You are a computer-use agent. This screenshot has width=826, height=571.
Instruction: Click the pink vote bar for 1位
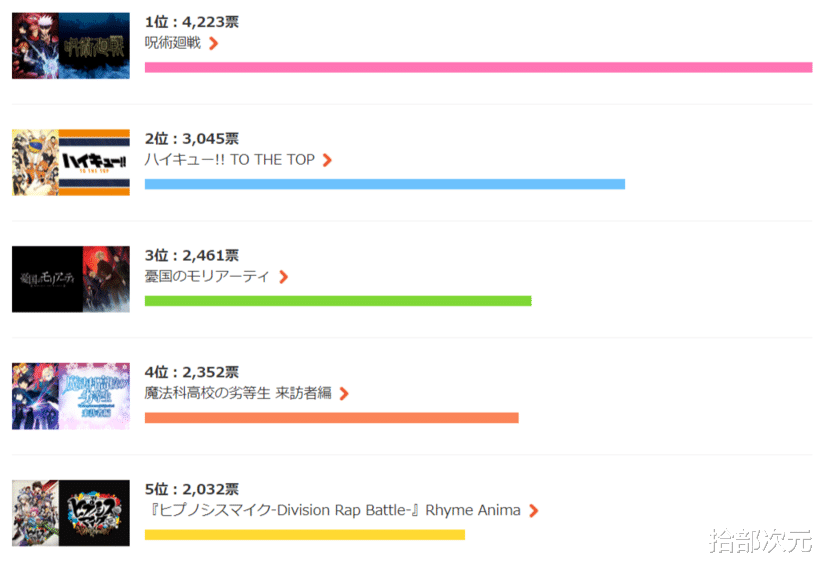click(x=478, y=67)
